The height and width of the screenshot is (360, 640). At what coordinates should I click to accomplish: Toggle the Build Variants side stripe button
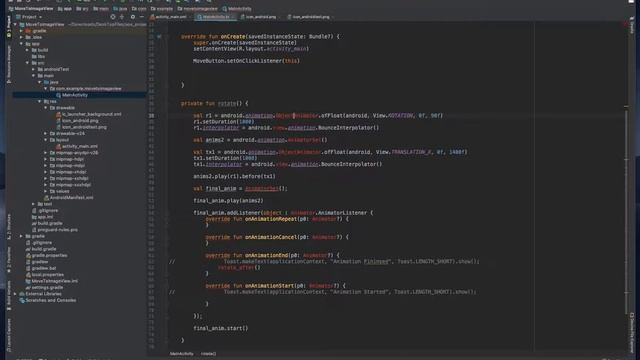click(x=9, y=296)
